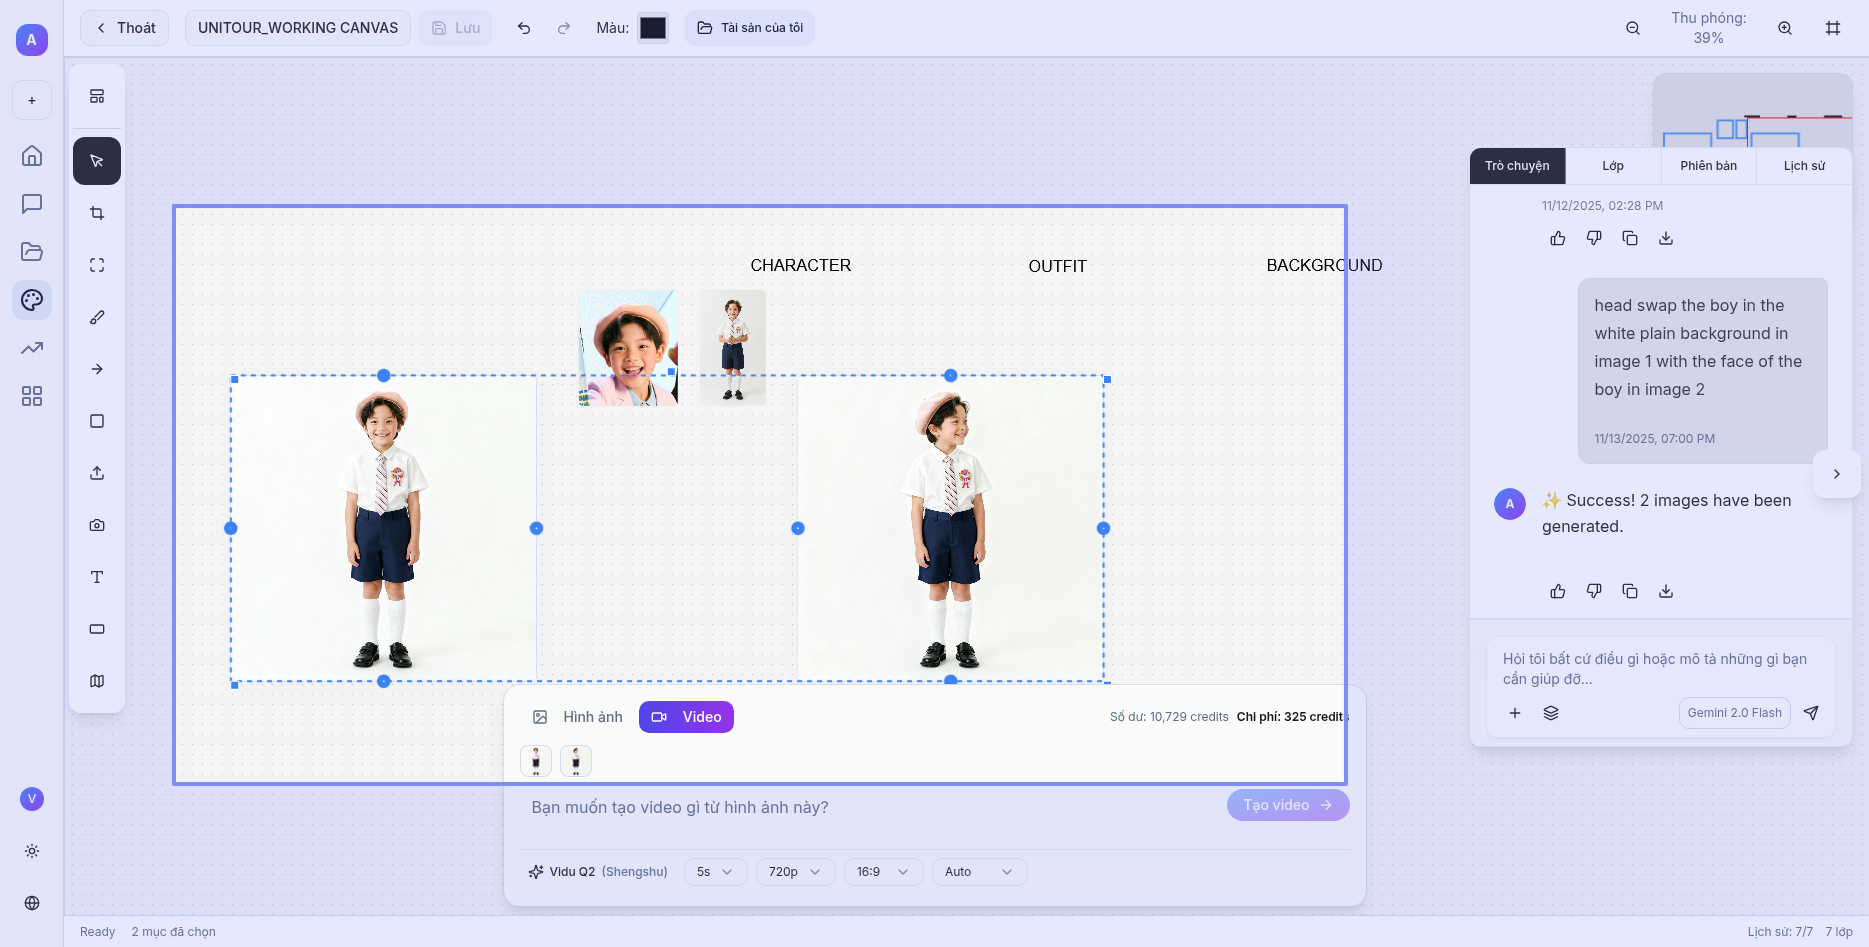
Task: Open the 720p resolution dropdown
Action: 795,872
